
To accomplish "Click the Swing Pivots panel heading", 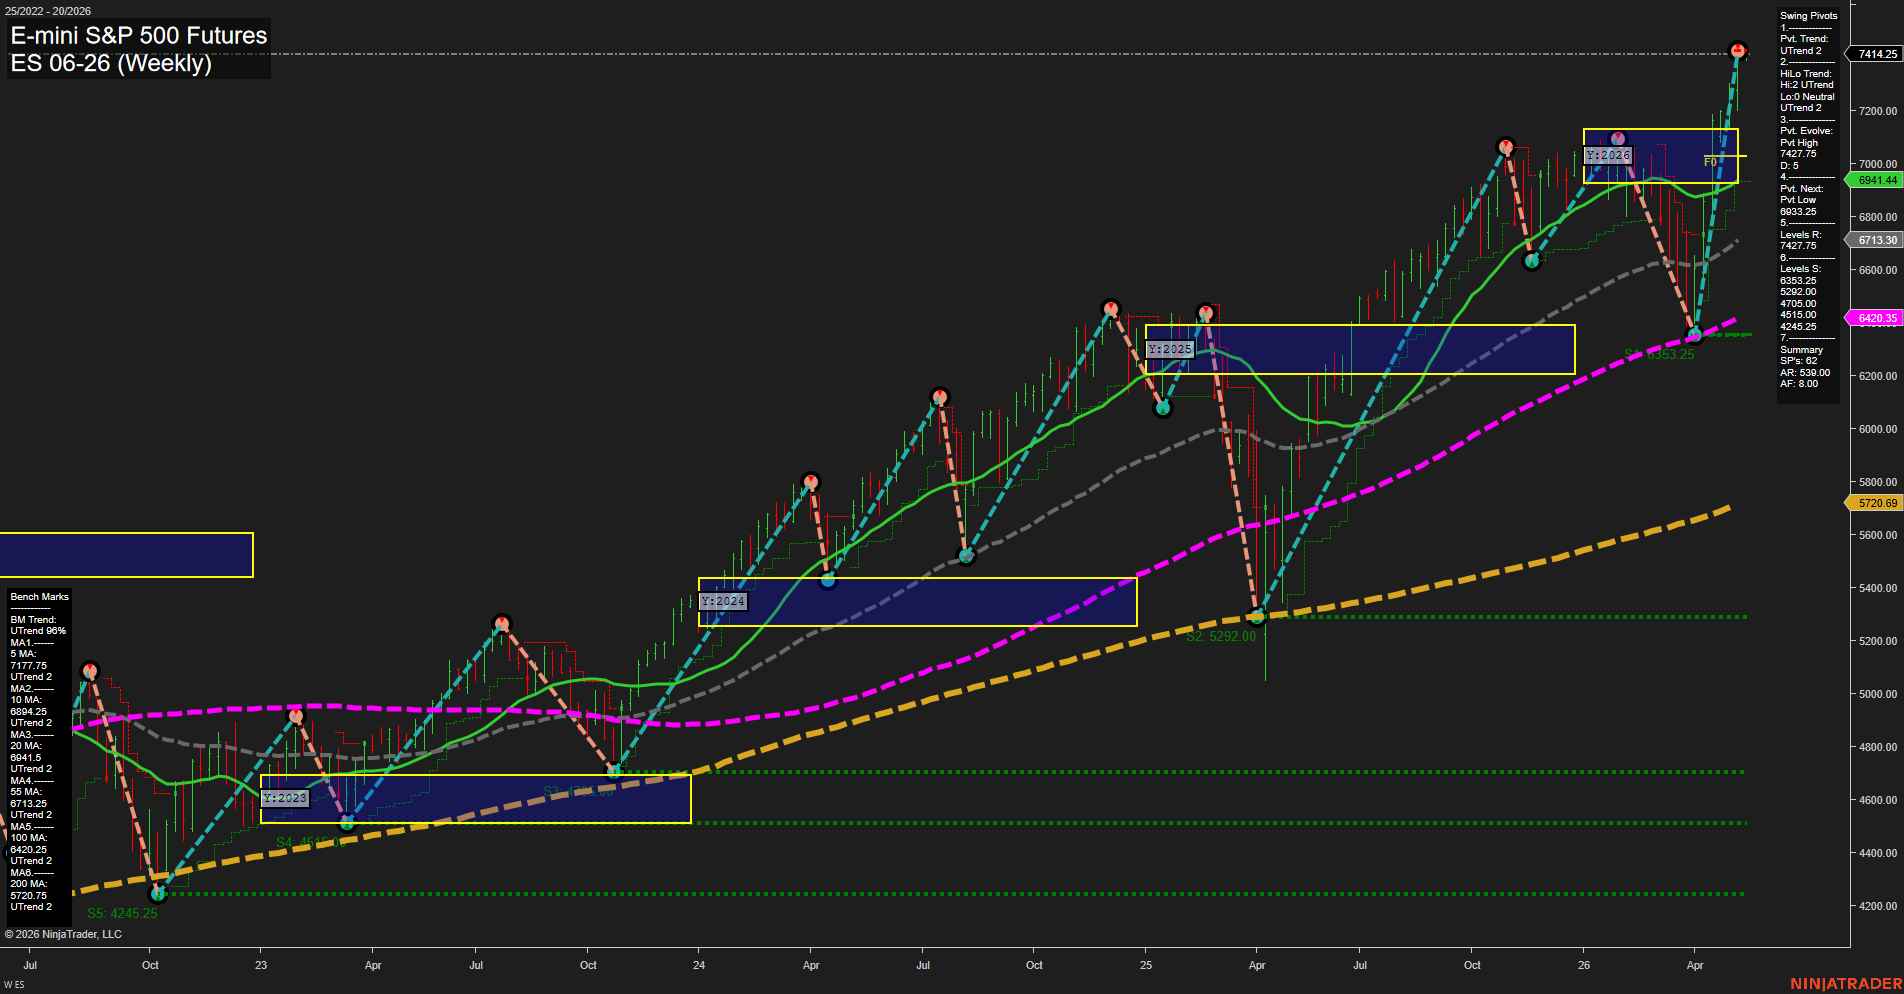I will (x=1808, y=16).
